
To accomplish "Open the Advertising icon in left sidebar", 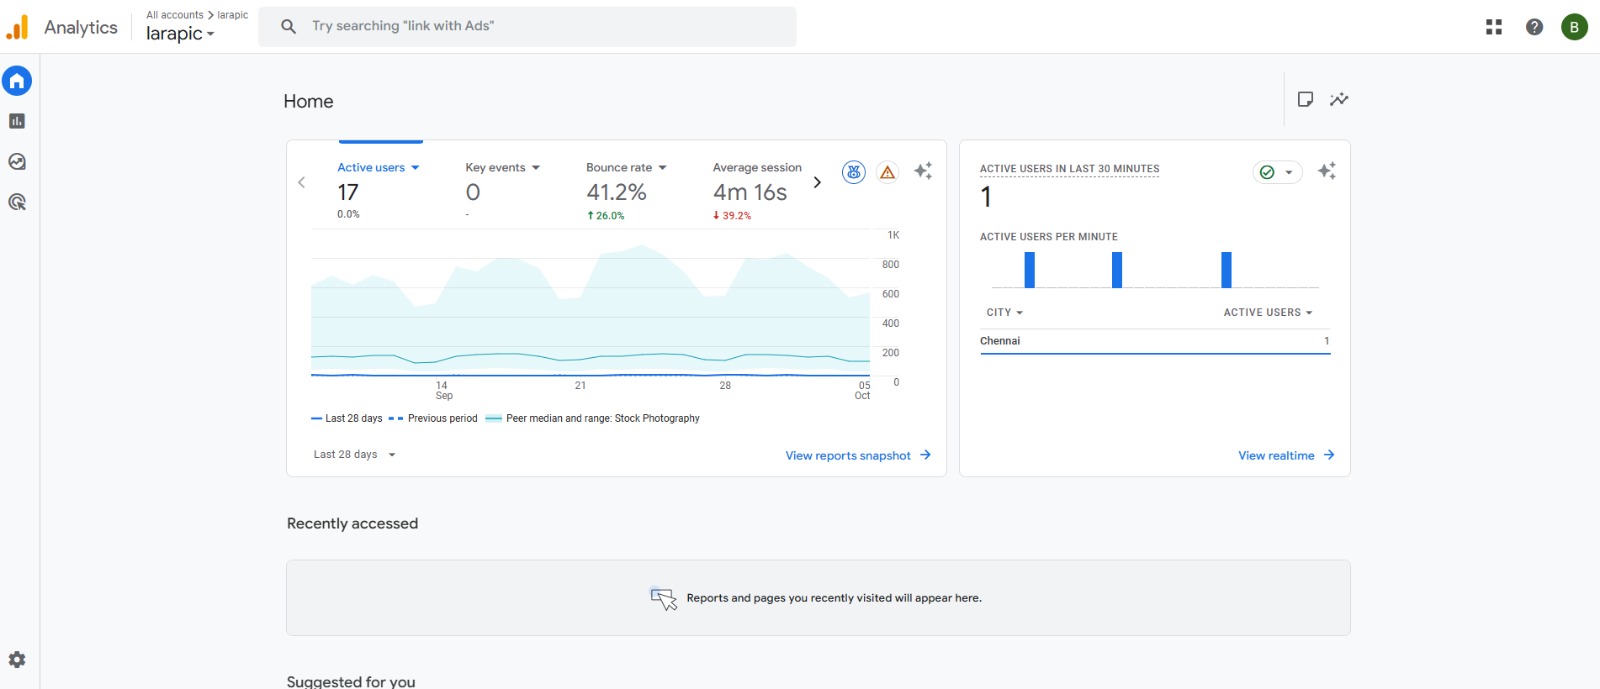I will coord(17,202).
